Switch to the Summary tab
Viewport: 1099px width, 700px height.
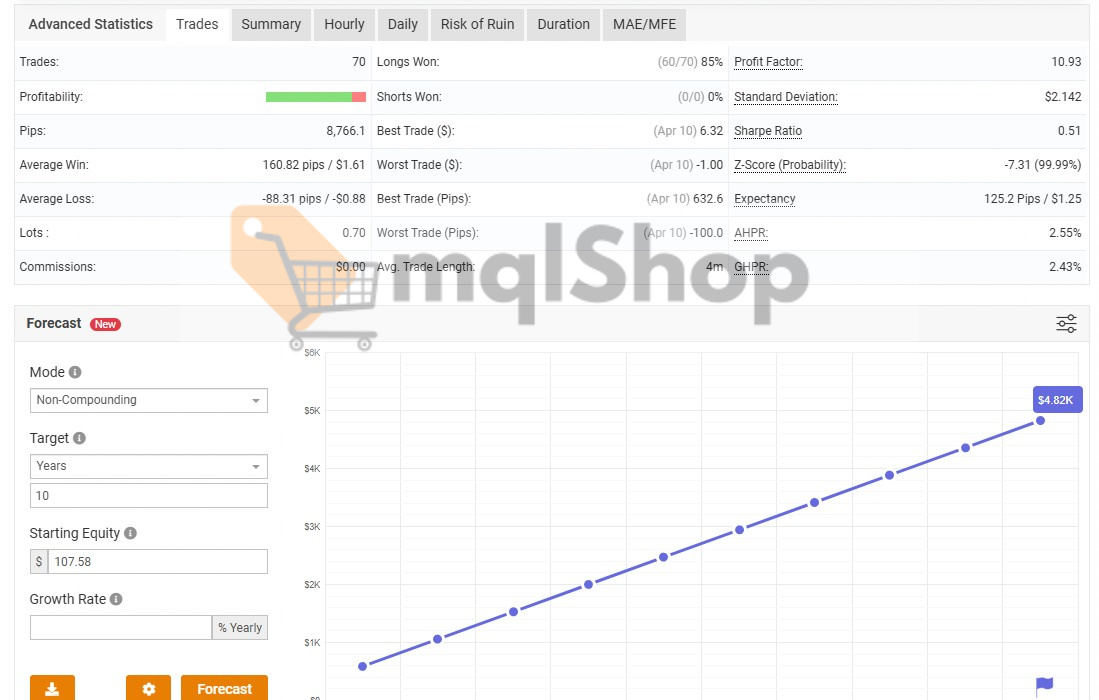point(270,24)
